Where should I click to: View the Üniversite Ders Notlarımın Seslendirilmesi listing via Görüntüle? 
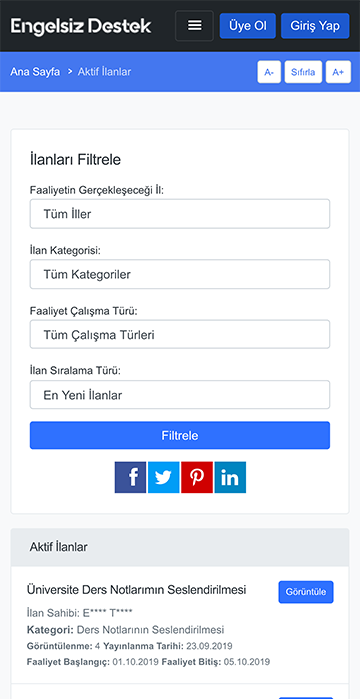(x=306, y=592)
